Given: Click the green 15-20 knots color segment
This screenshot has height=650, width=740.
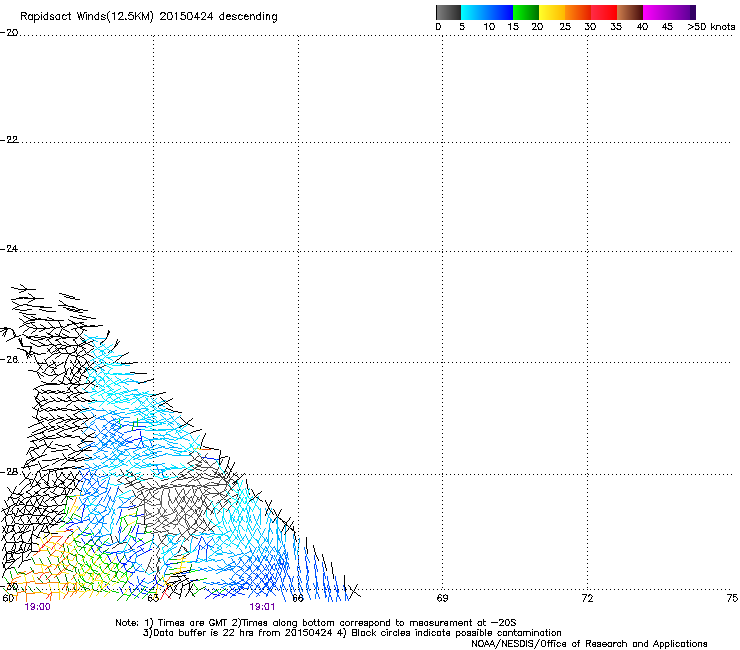Looking at the screenshot, I should pyautogui.click(x=526, y=12).
